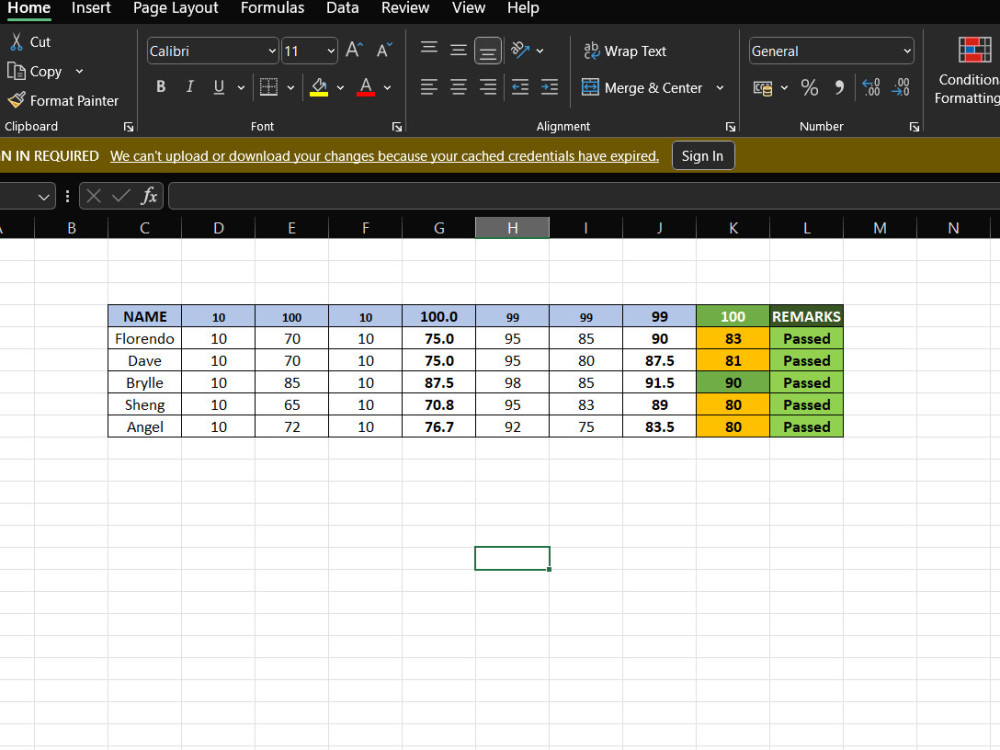Toggle Wrap Text
Image resolution: width=1000 pixels, height=750 pixels.
[624, 51]
